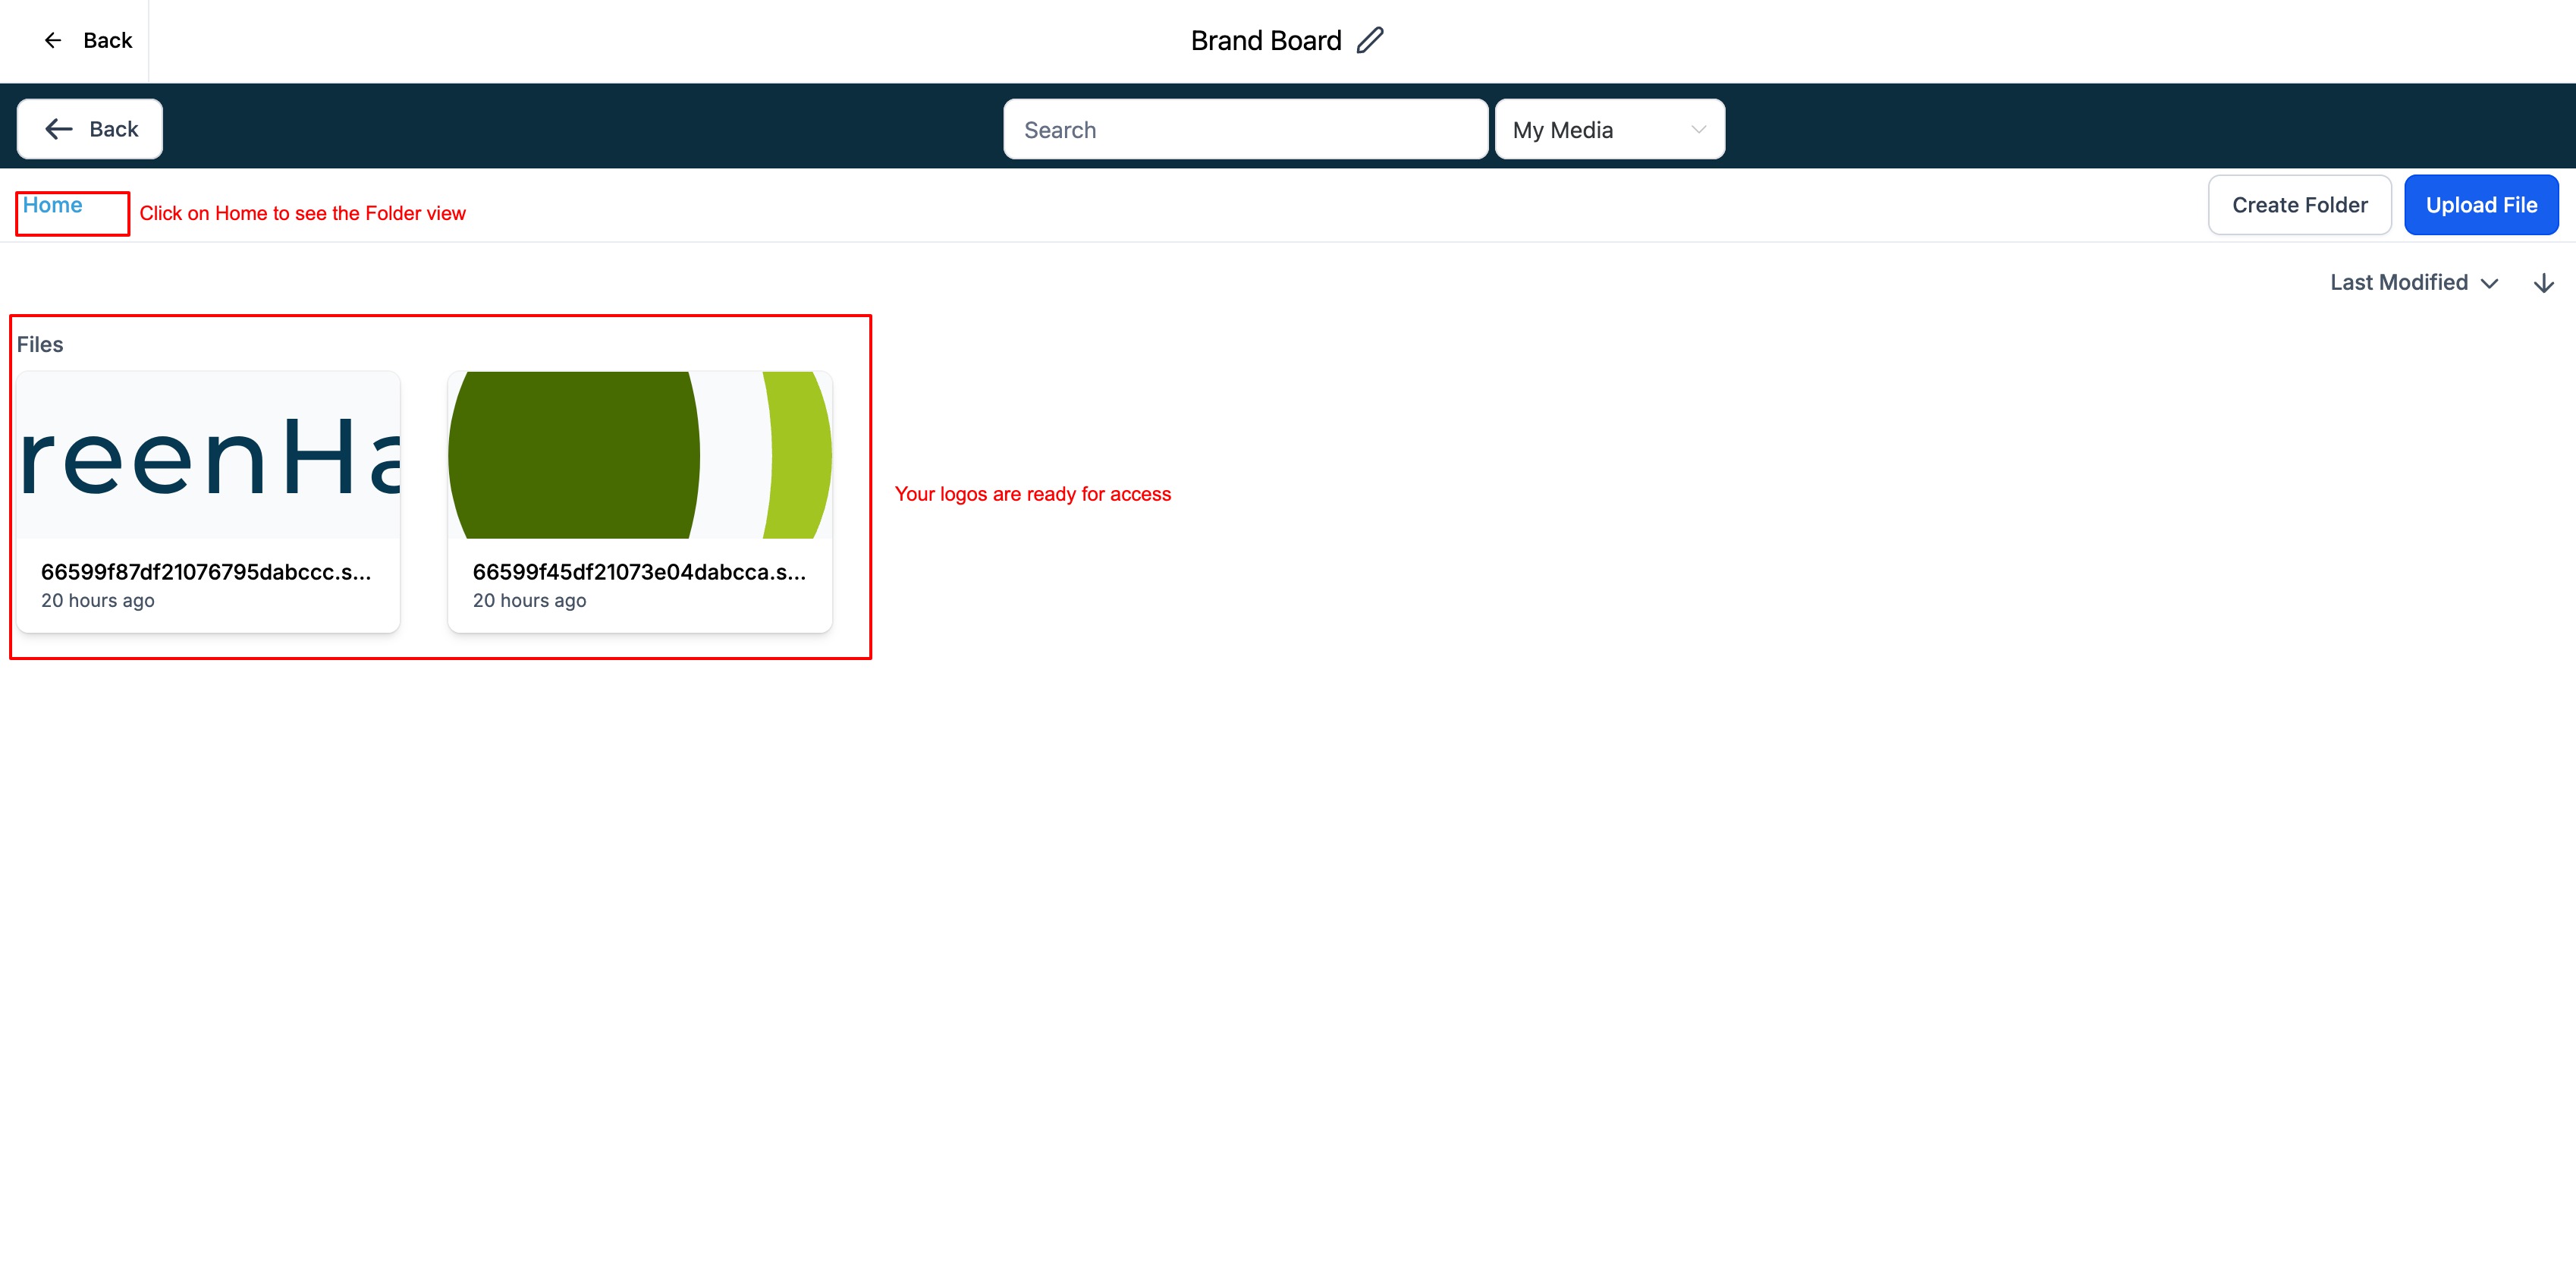Image resolution: width=2576 pixels, height=1267 pixels.
Task: Open the GreenHa text logo thumbnail
Action: [x=209, y=455]
